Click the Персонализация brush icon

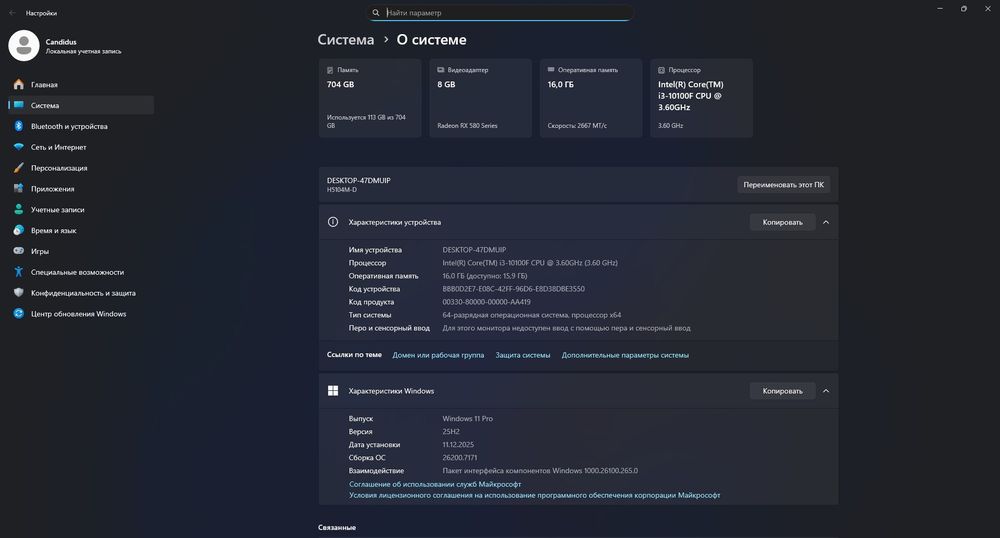(18, 168)
